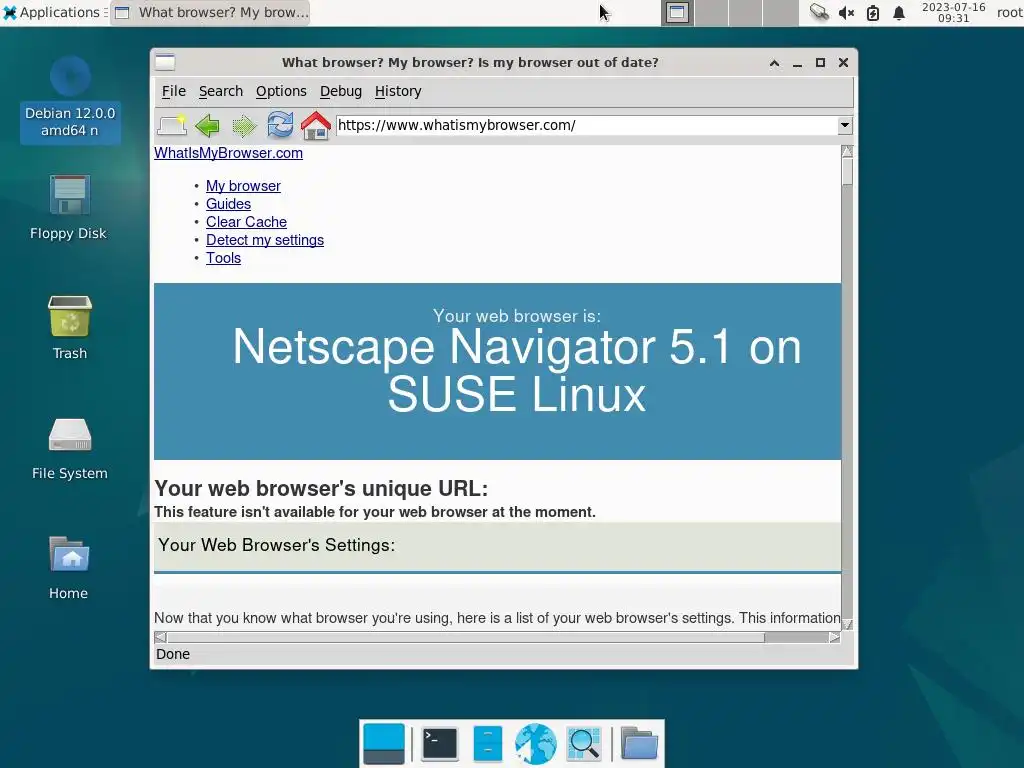Open the Search menu
The width and height of the screenshot is (1024, 768).
(x=221, y=91)
